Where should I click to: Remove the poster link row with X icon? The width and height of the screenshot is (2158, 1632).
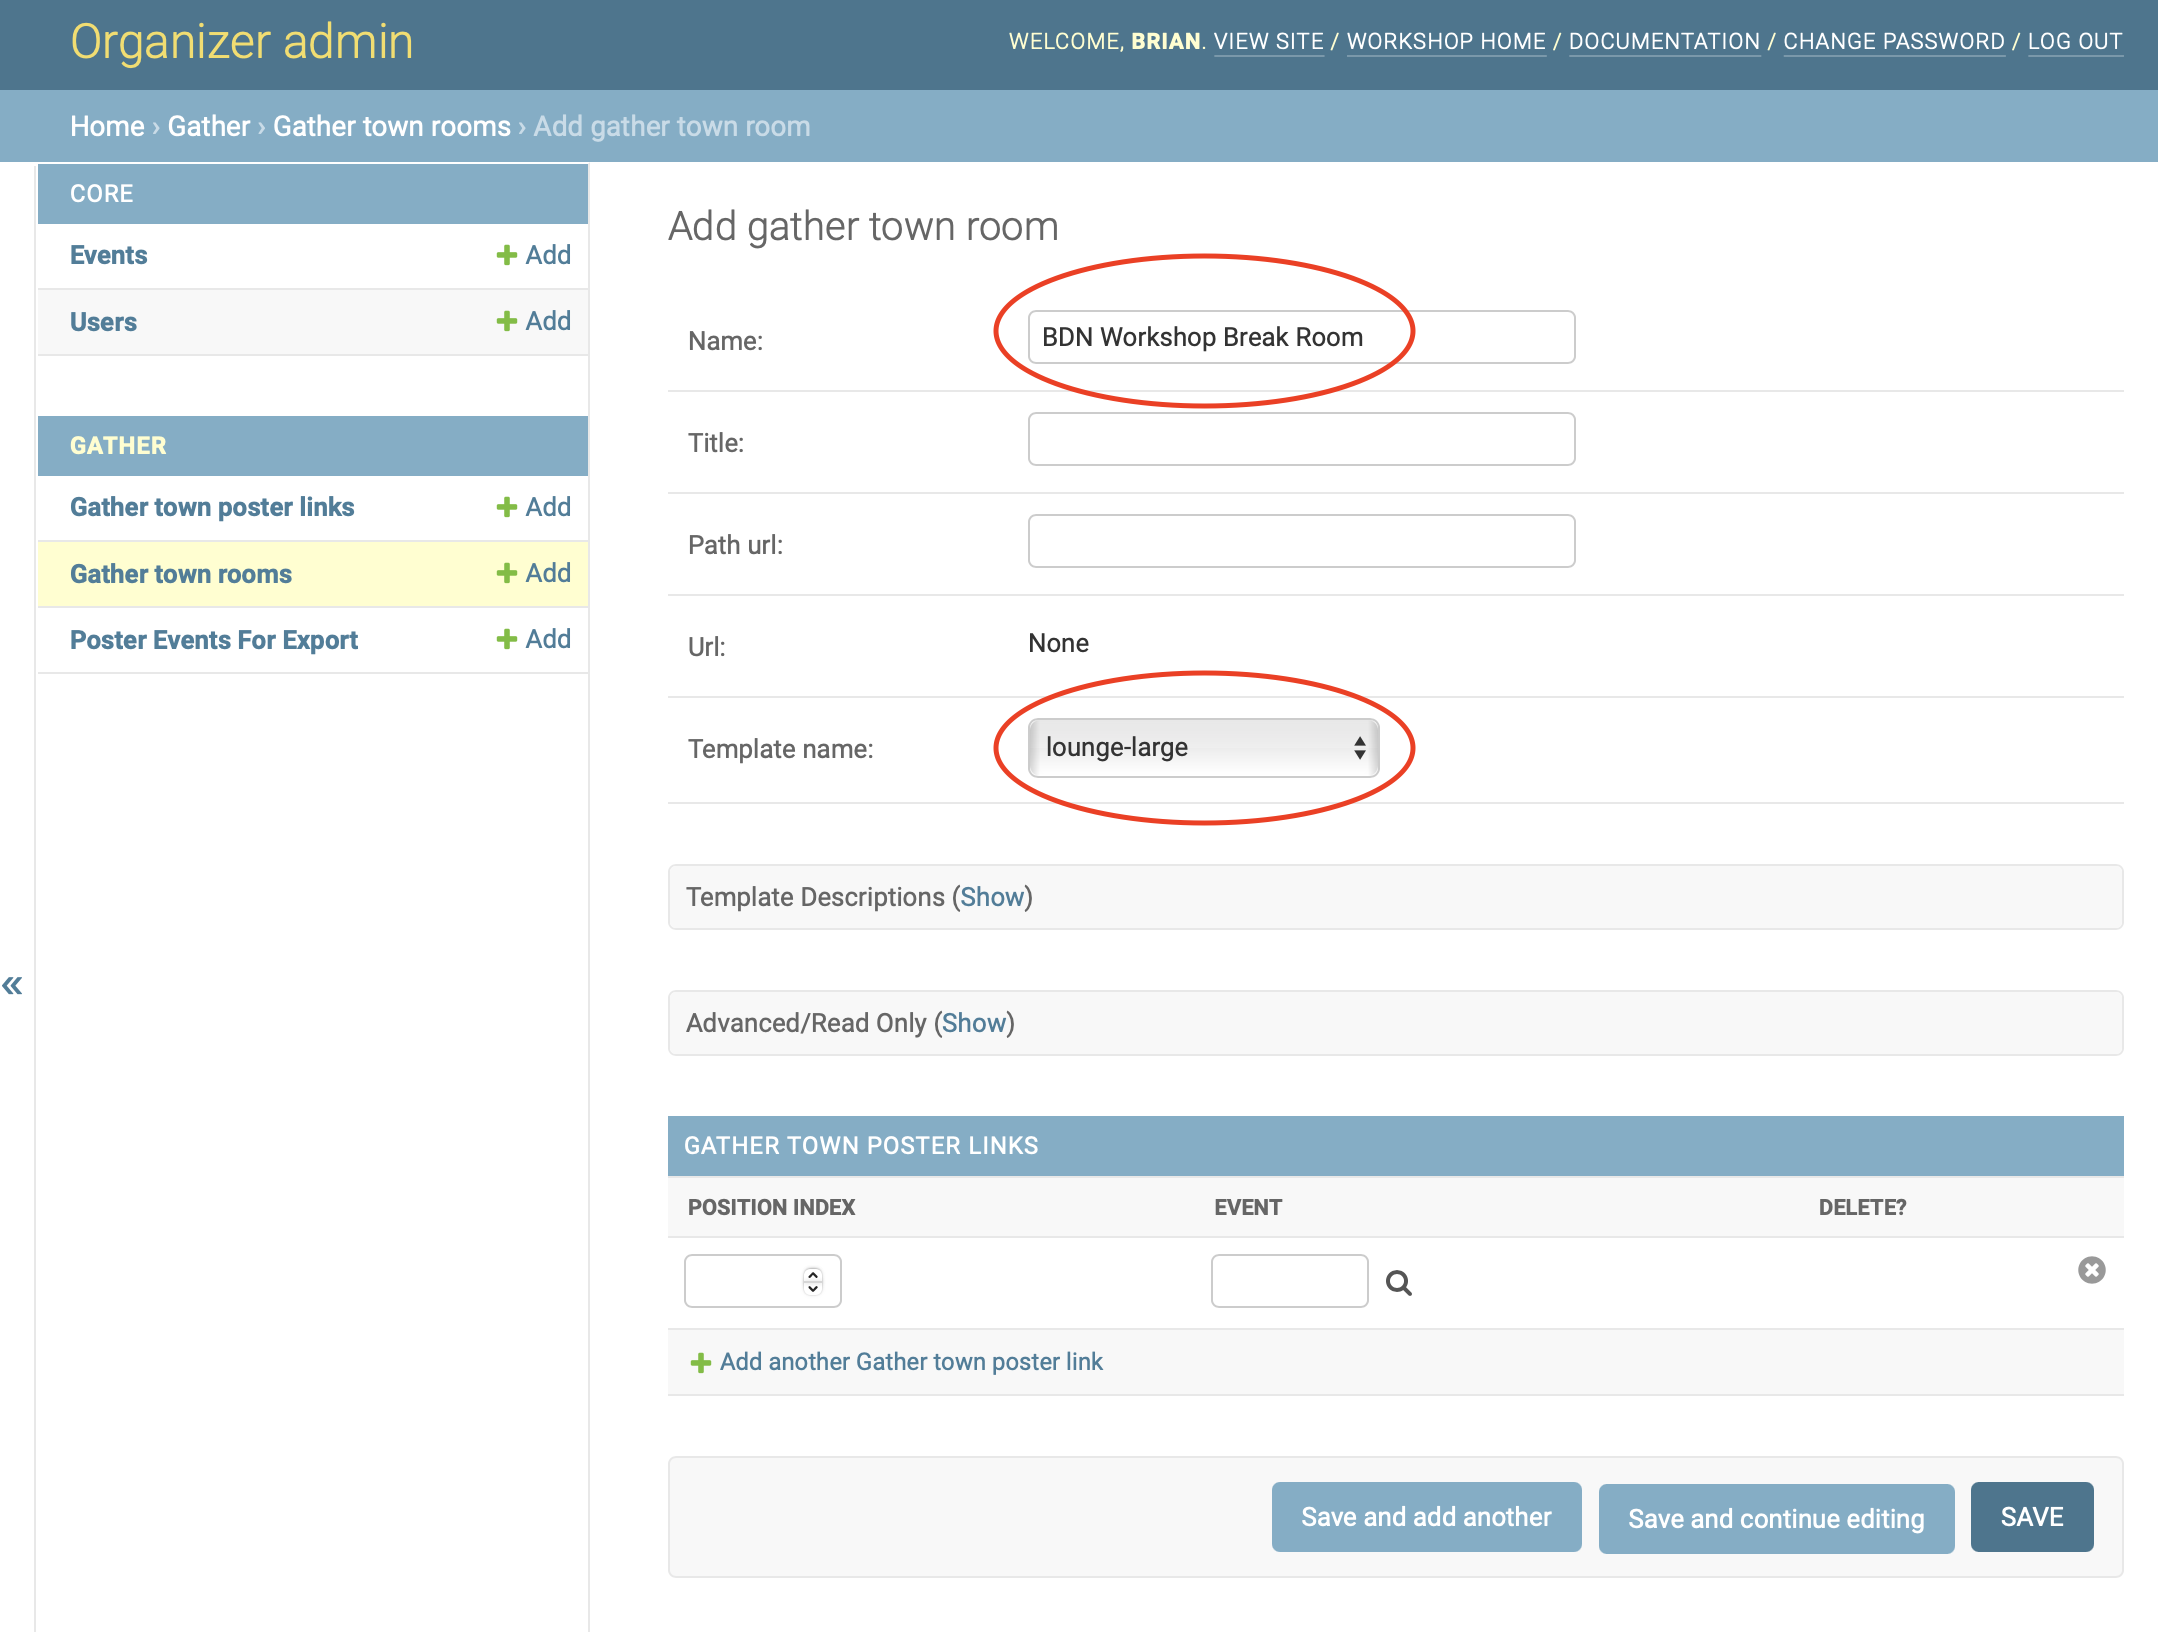click(2091, 1270)
